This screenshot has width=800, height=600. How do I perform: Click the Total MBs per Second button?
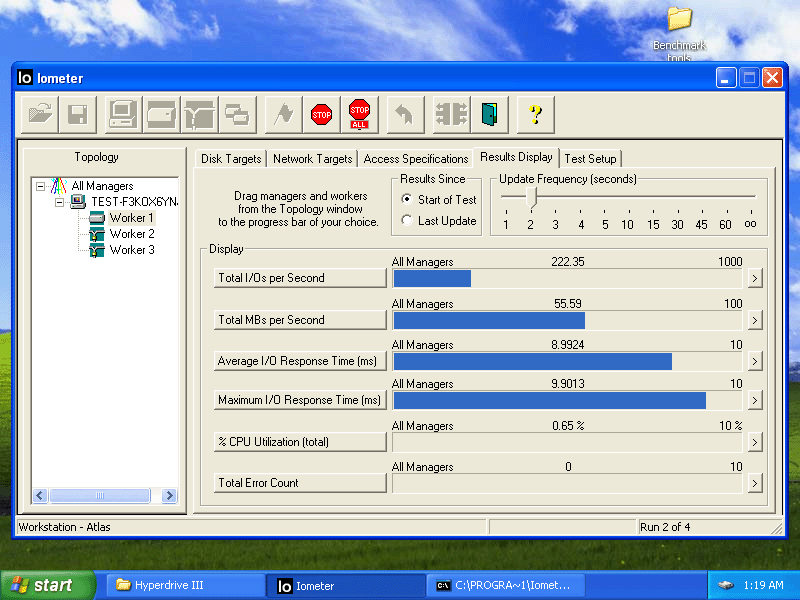(300, 320)
